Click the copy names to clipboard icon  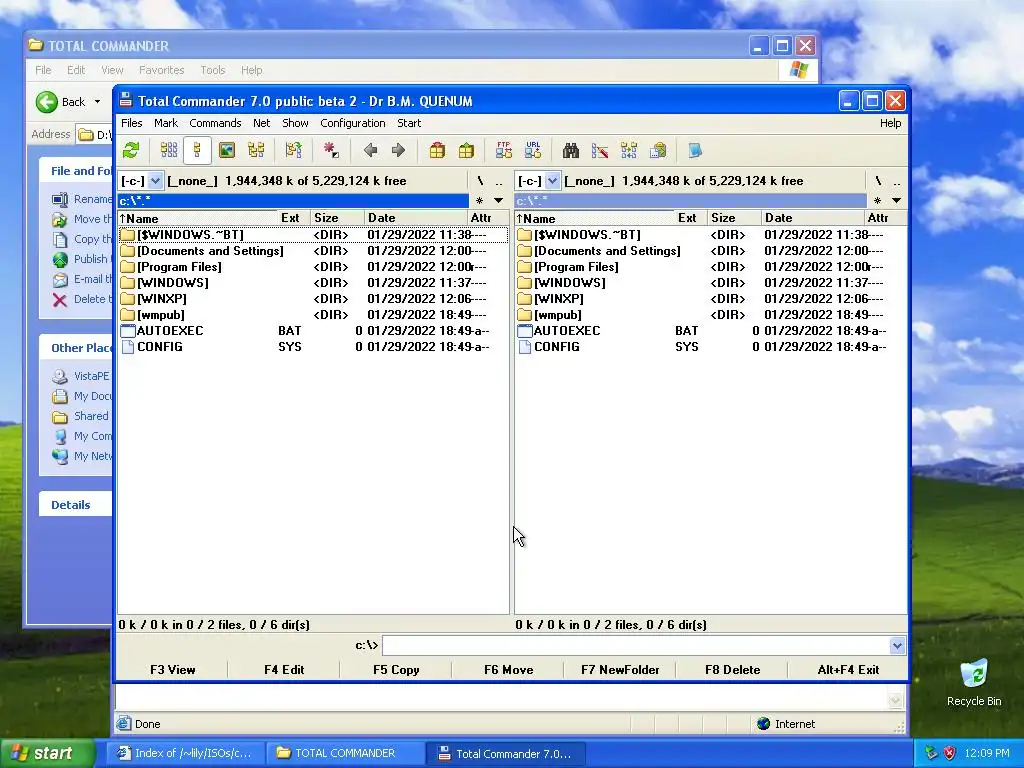(x=658, y=151)
